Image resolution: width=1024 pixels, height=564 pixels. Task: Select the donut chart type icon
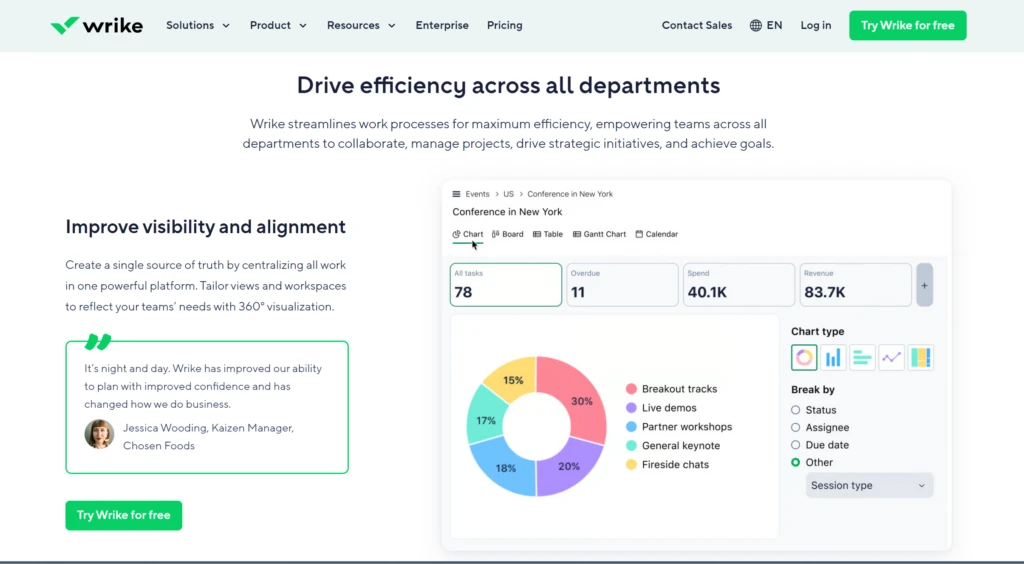tap(804, 357)
